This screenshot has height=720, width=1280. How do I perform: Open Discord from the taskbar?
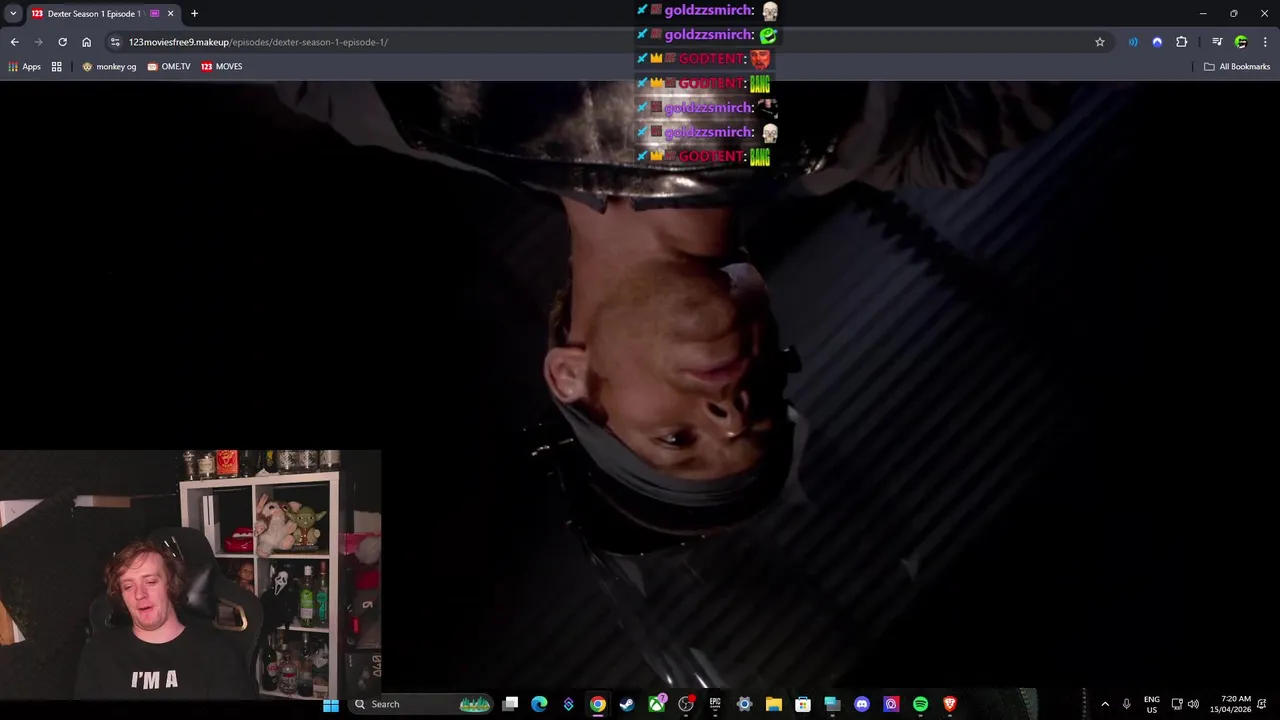point(862,704)
